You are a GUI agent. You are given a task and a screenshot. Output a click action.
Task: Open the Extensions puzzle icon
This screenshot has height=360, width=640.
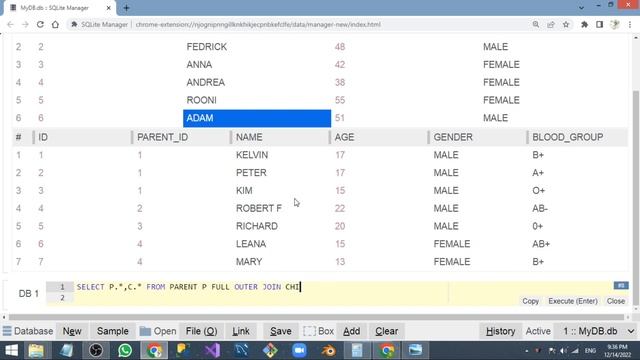tap(584, 24)
